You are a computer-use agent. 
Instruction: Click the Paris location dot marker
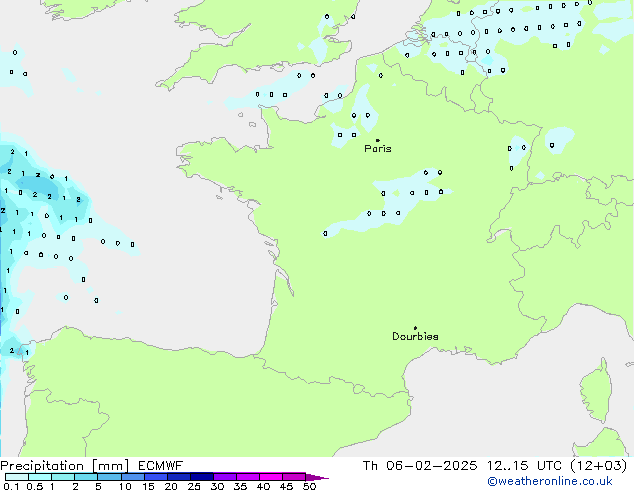tap(378, 140)
